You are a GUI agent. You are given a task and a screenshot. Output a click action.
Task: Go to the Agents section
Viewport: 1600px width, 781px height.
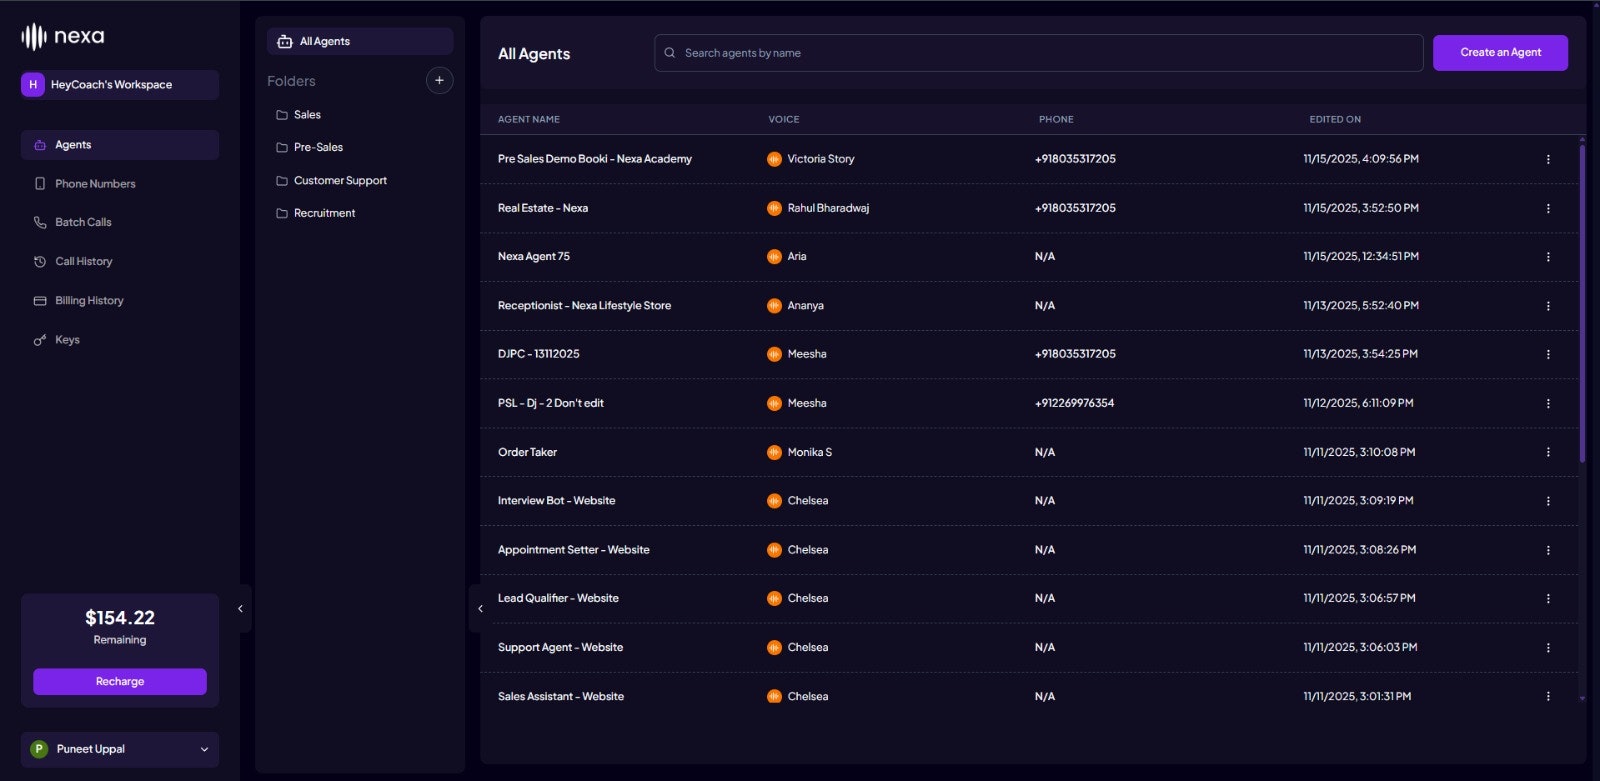point(120,145)
